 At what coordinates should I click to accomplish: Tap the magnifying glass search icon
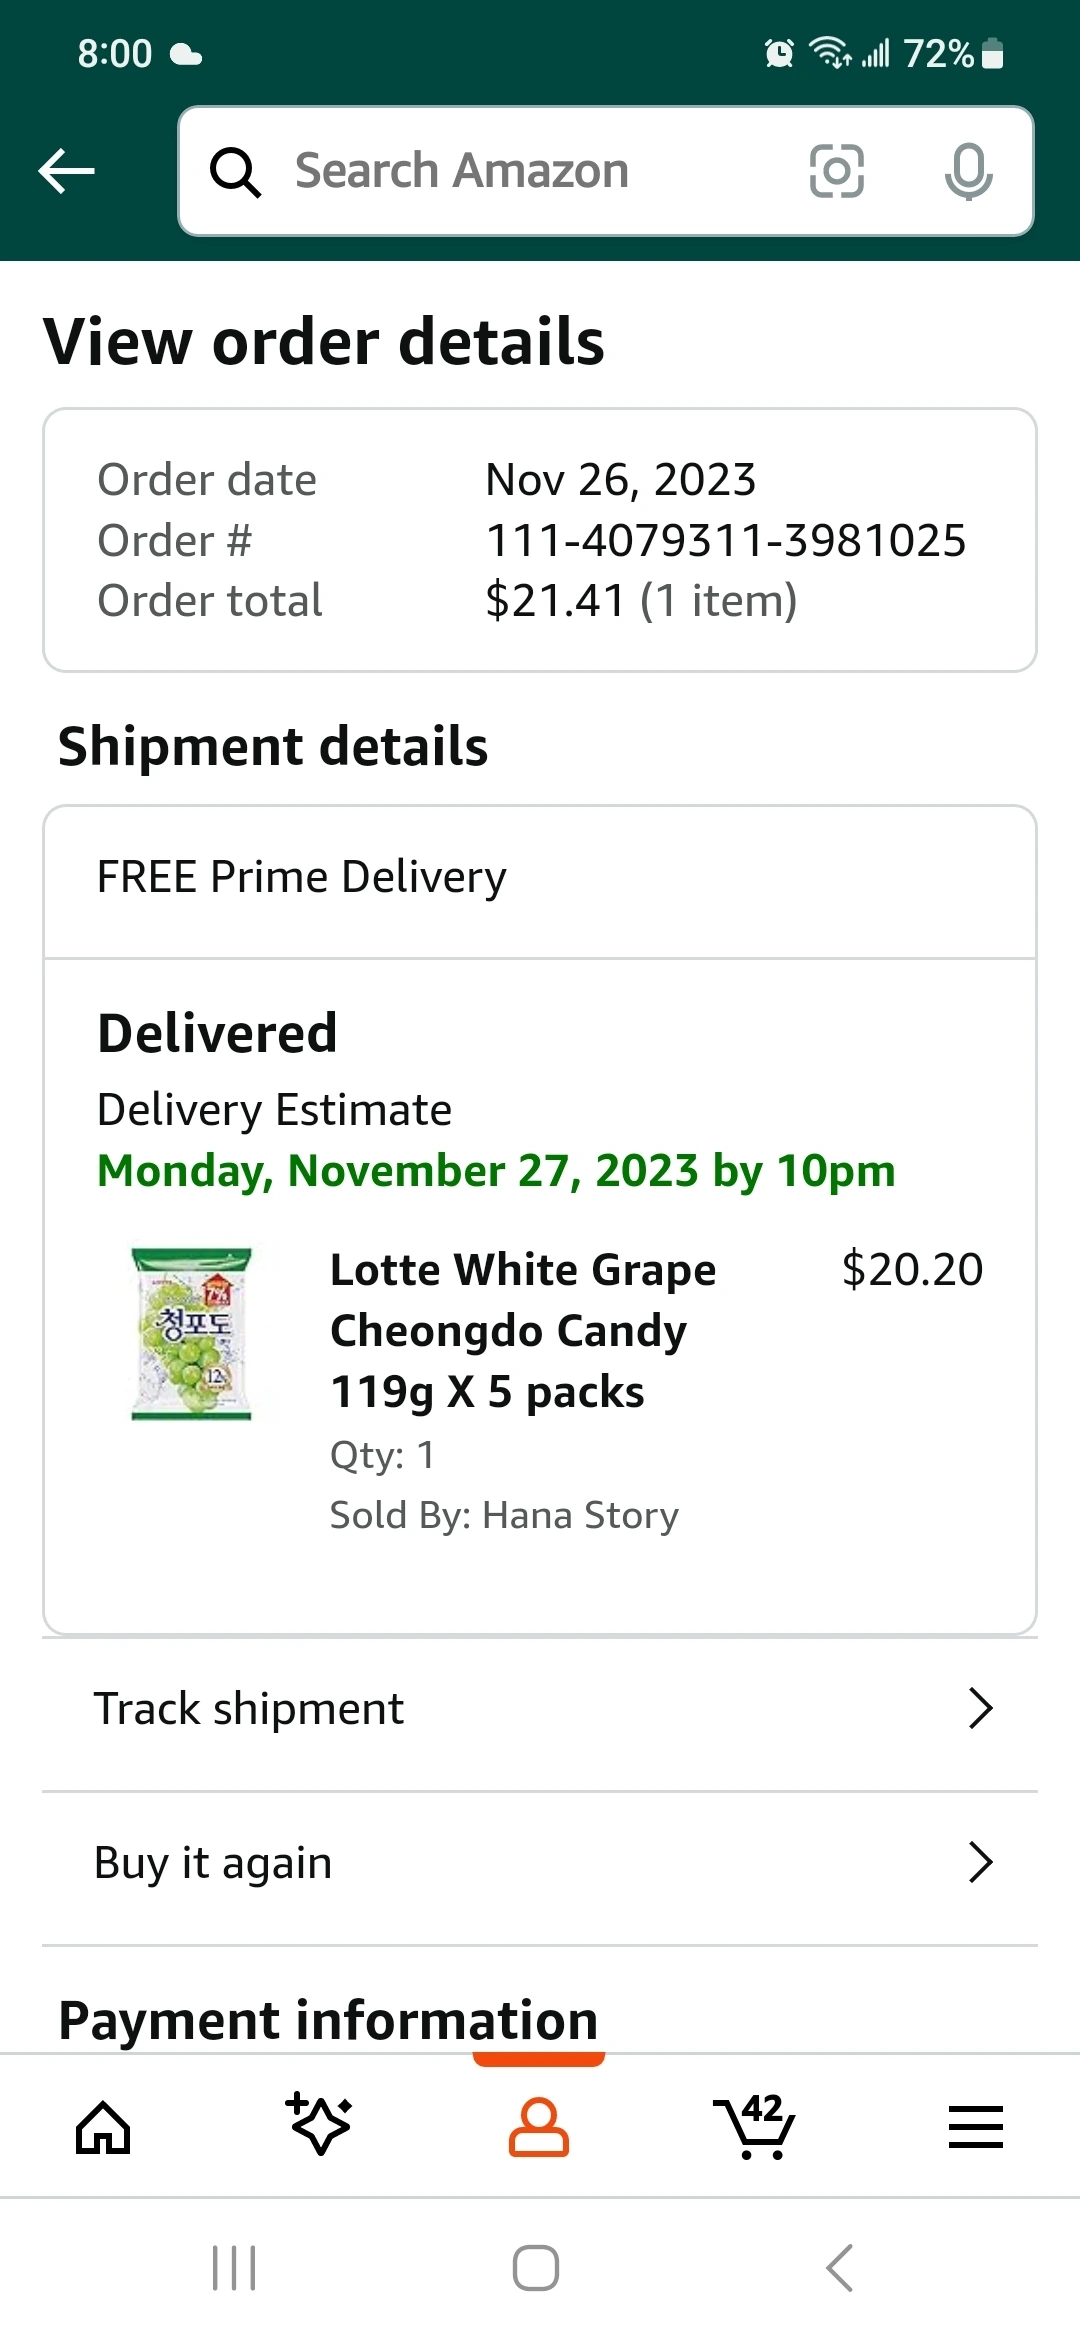coord(236,172)
